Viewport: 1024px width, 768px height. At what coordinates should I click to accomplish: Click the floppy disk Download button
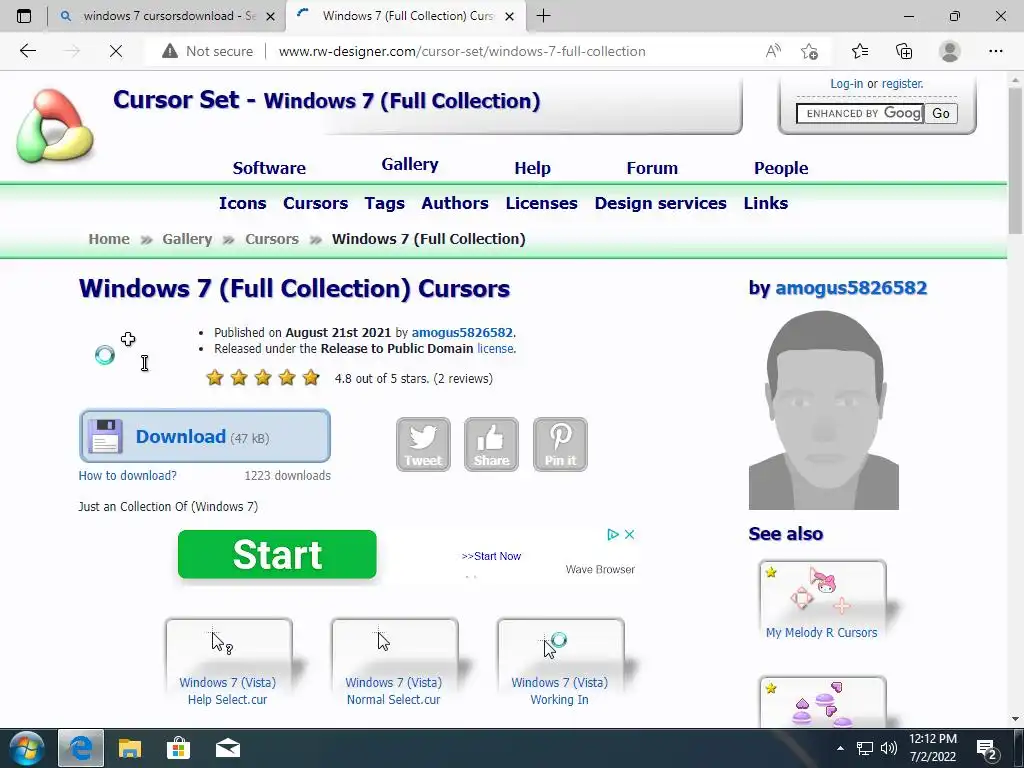204,436
